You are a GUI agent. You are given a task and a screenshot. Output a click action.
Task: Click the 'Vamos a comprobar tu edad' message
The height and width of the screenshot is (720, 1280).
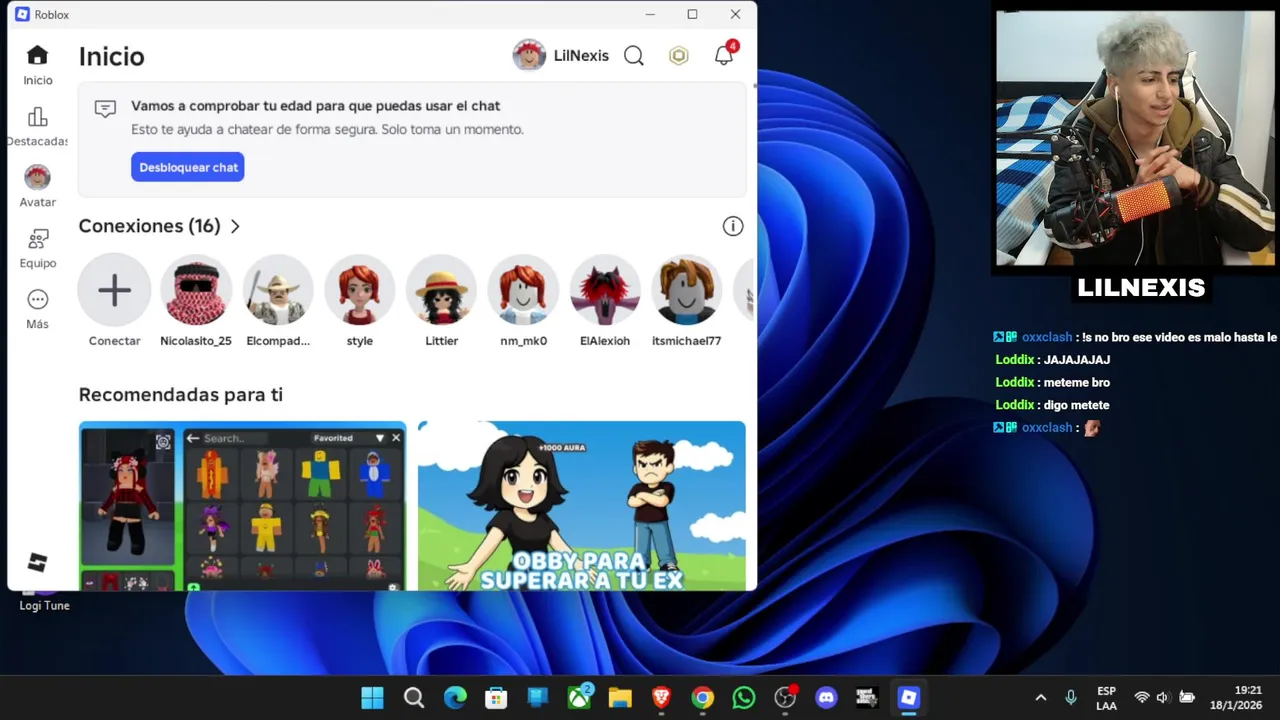click(315, 106)
